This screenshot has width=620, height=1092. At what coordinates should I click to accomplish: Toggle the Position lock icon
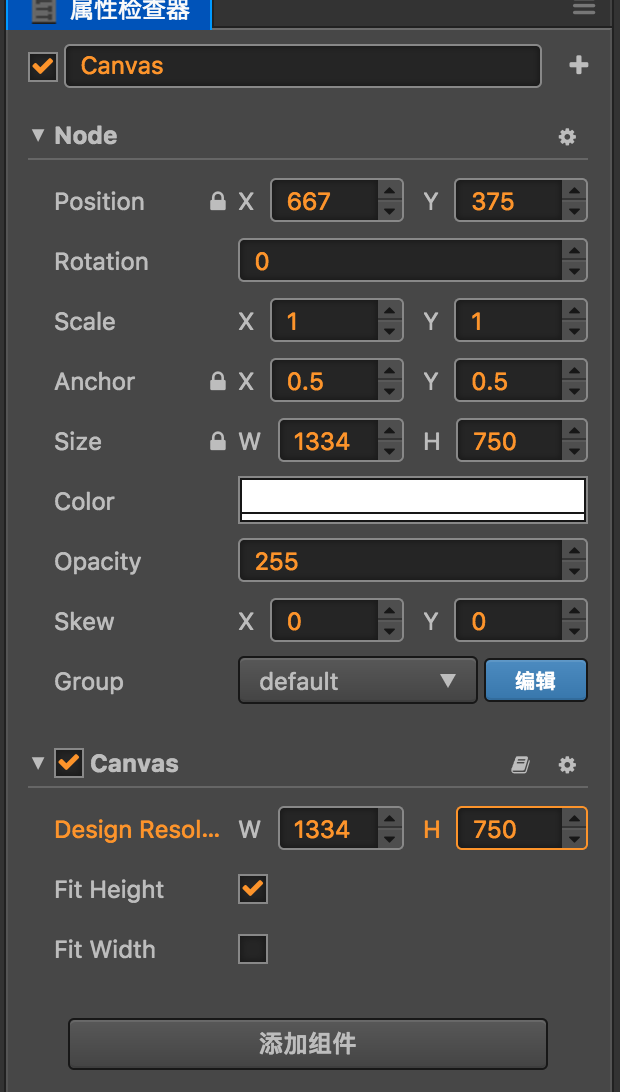(x=217, y=202)
